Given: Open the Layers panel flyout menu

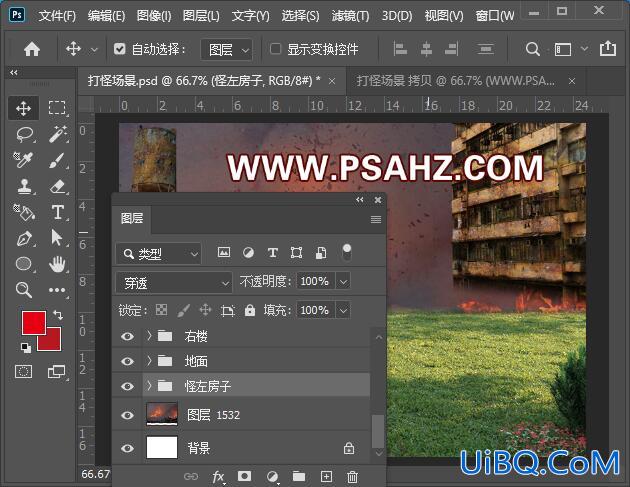Looking at the screenshot, I should tap(376, 219).
